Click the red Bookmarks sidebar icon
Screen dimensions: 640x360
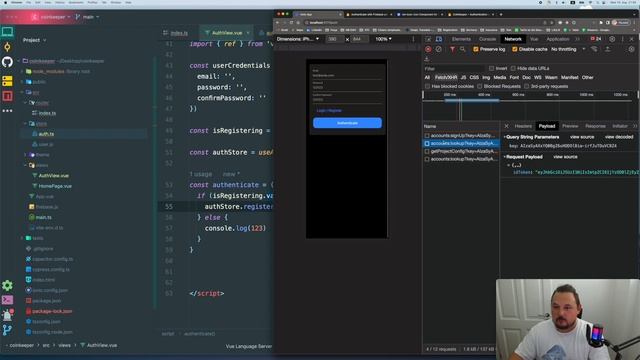tap(7, 96)
